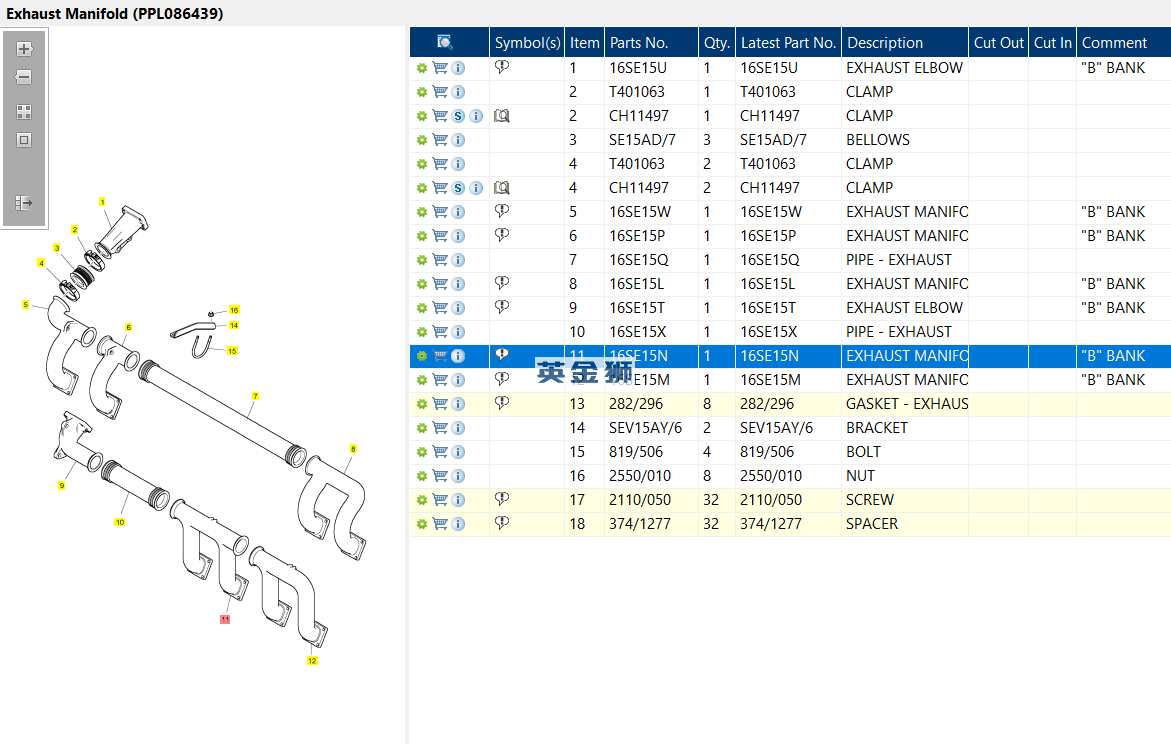Click the S icon on item 4 CH11497 row
Image resolution: width=1171 pixels, height=744 pixels.
pyautogui.click(x=459, y=187)
